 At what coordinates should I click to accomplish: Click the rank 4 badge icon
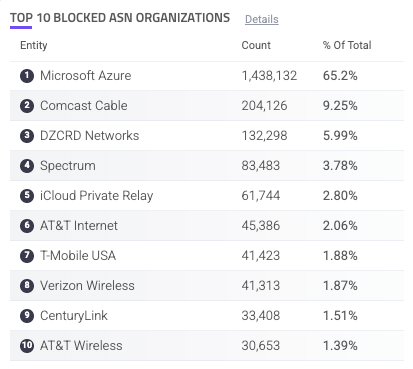27,166
